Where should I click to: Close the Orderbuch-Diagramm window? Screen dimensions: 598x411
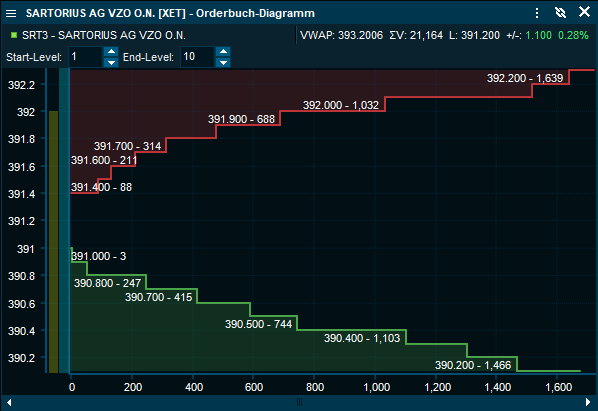[584, 12]
